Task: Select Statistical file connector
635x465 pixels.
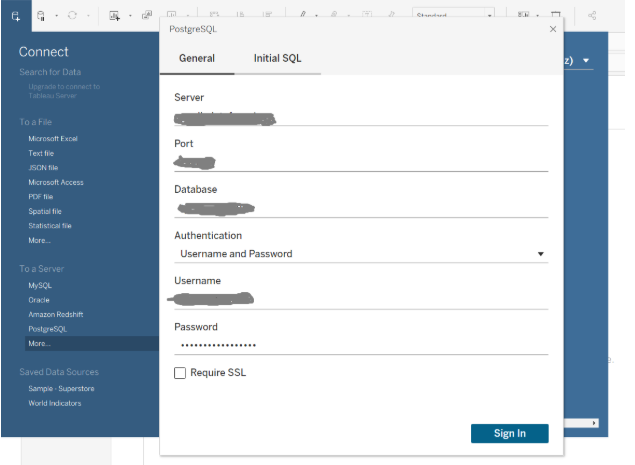Action: tap(50, 226)
